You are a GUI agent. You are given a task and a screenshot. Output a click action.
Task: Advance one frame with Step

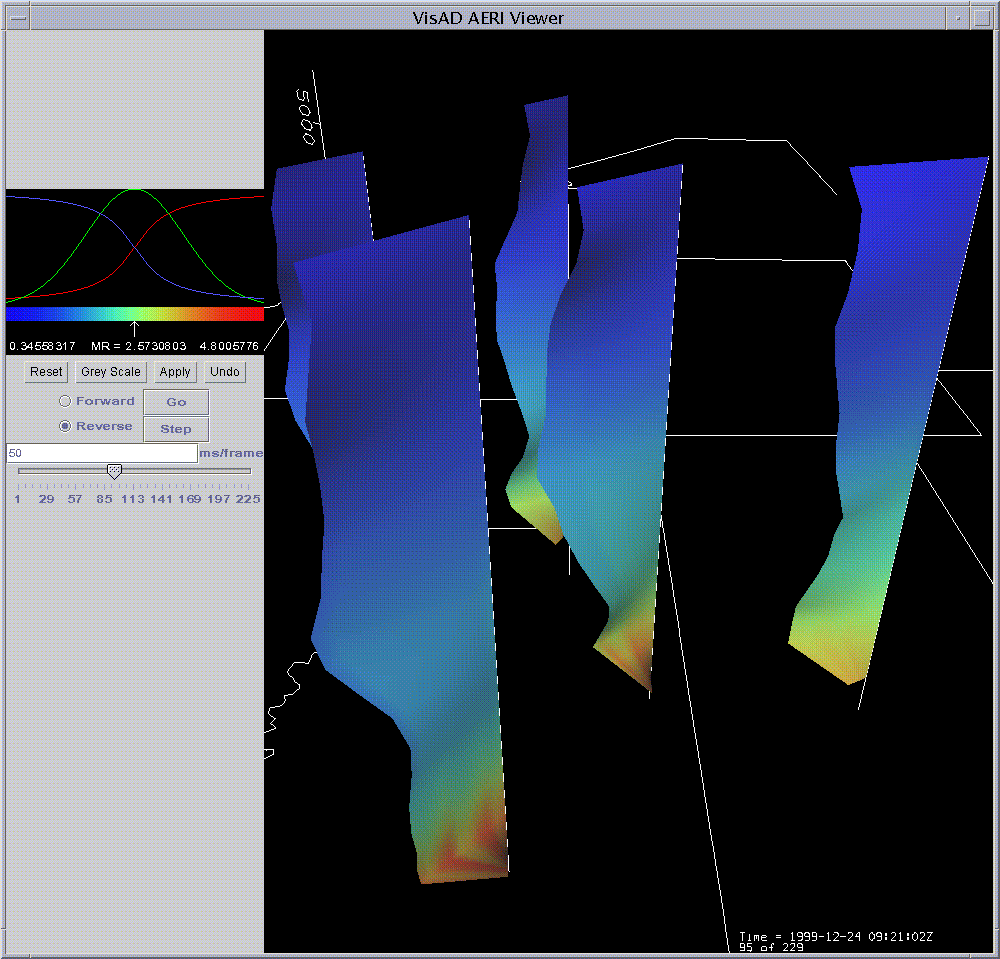[176, 429]
